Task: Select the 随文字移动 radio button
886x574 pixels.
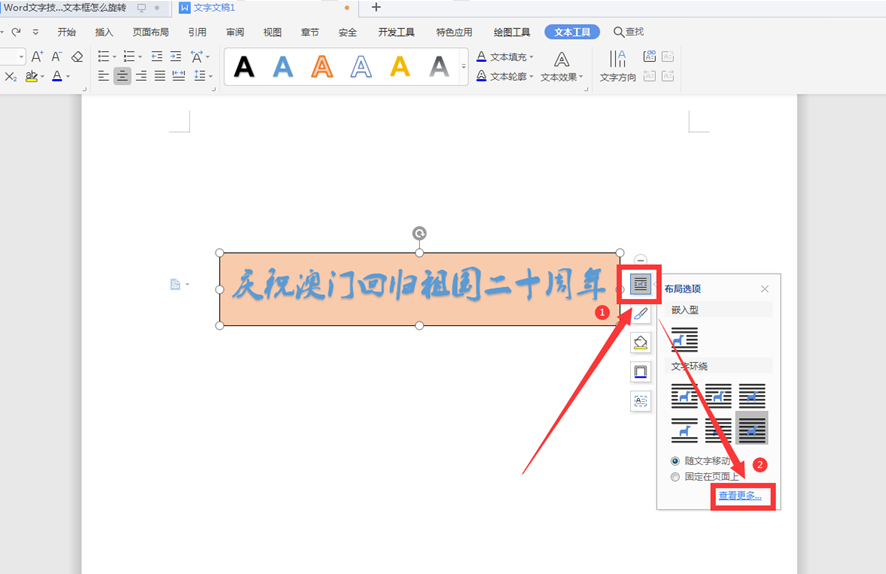Action: click(675, 461)
